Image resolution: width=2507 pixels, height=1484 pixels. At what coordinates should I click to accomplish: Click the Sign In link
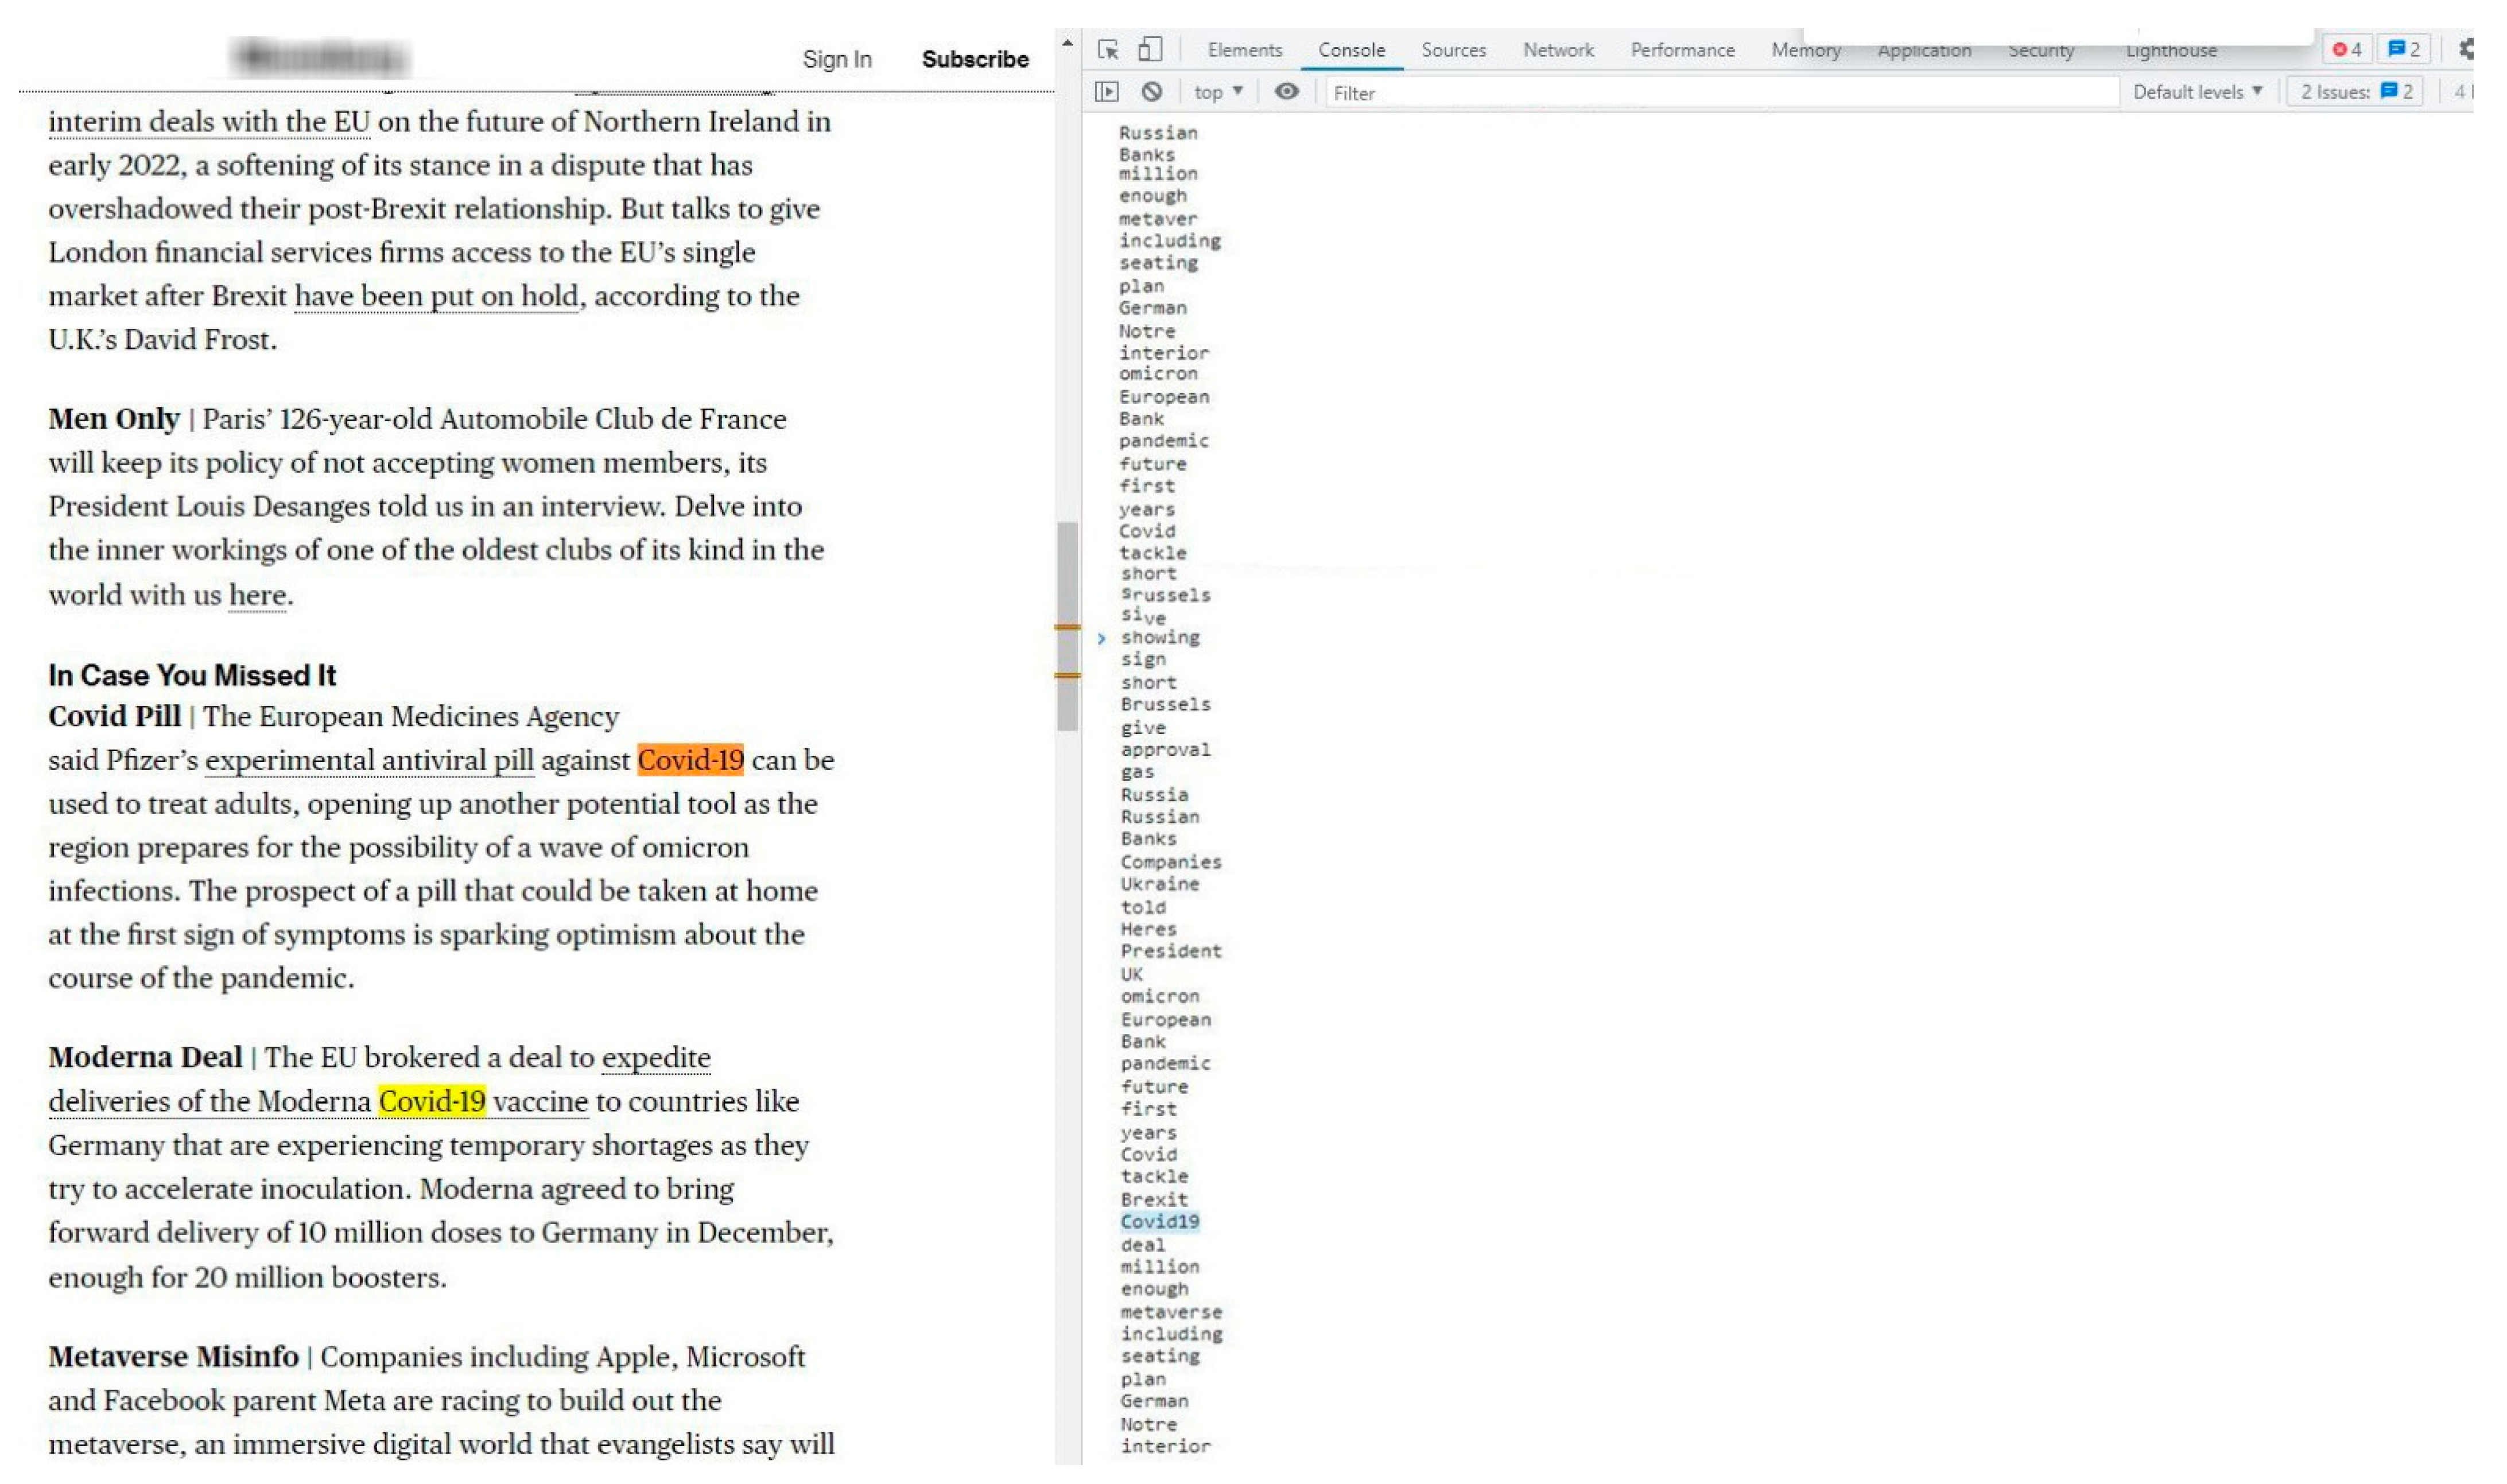[x=837, y=59]
